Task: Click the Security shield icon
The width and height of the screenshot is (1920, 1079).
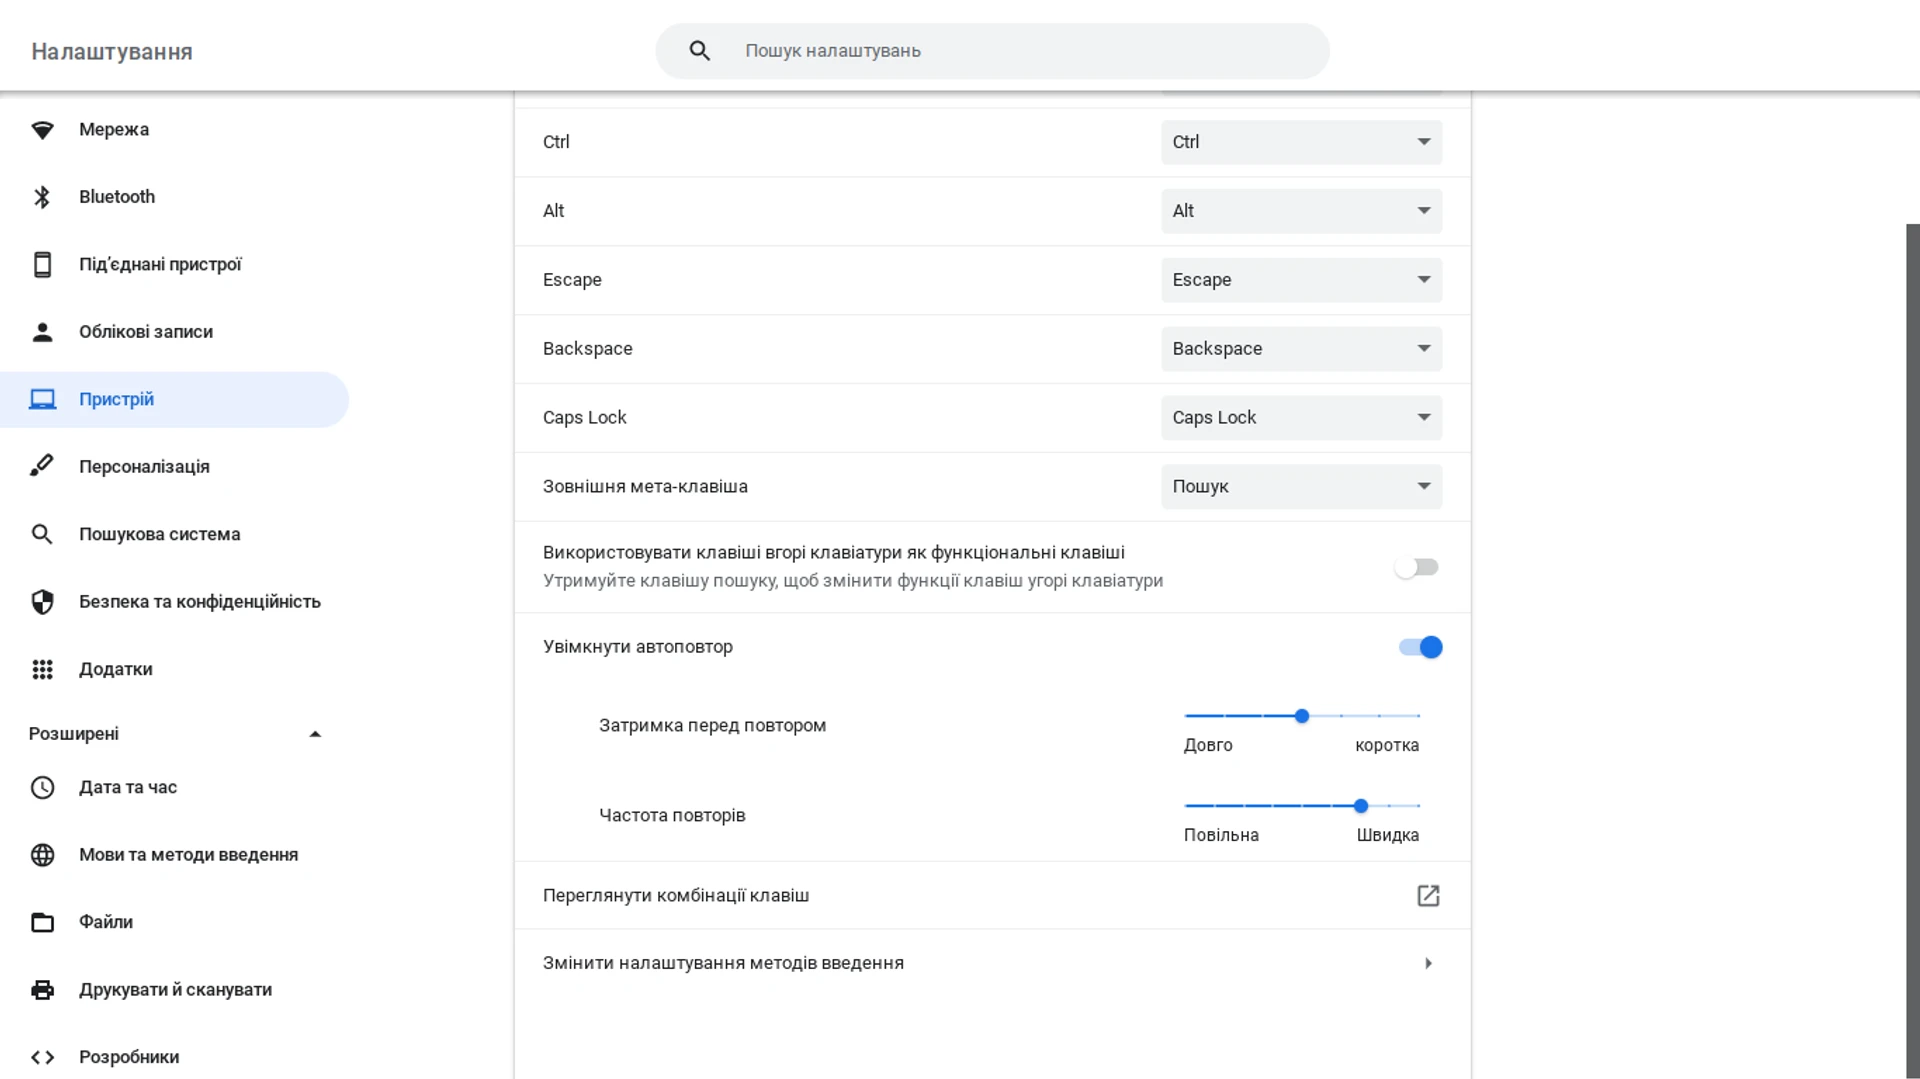Action: pos(42,602)
